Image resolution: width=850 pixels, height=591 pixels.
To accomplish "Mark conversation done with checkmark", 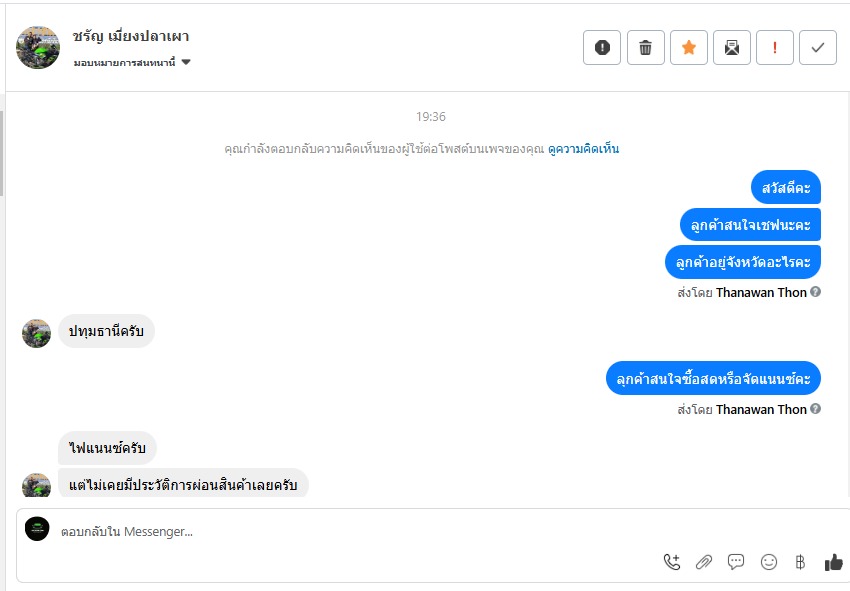I will (818, 47).
